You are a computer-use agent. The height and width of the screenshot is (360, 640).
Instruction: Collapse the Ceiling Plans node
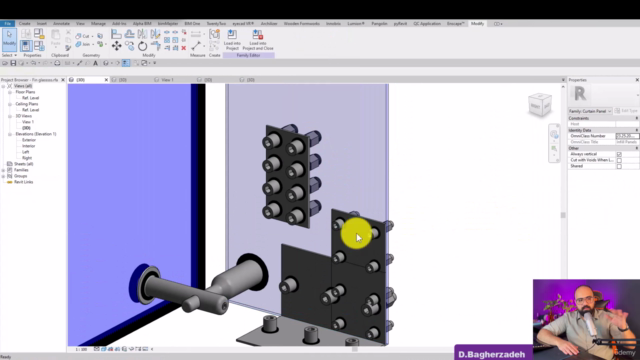click(10, 104)
